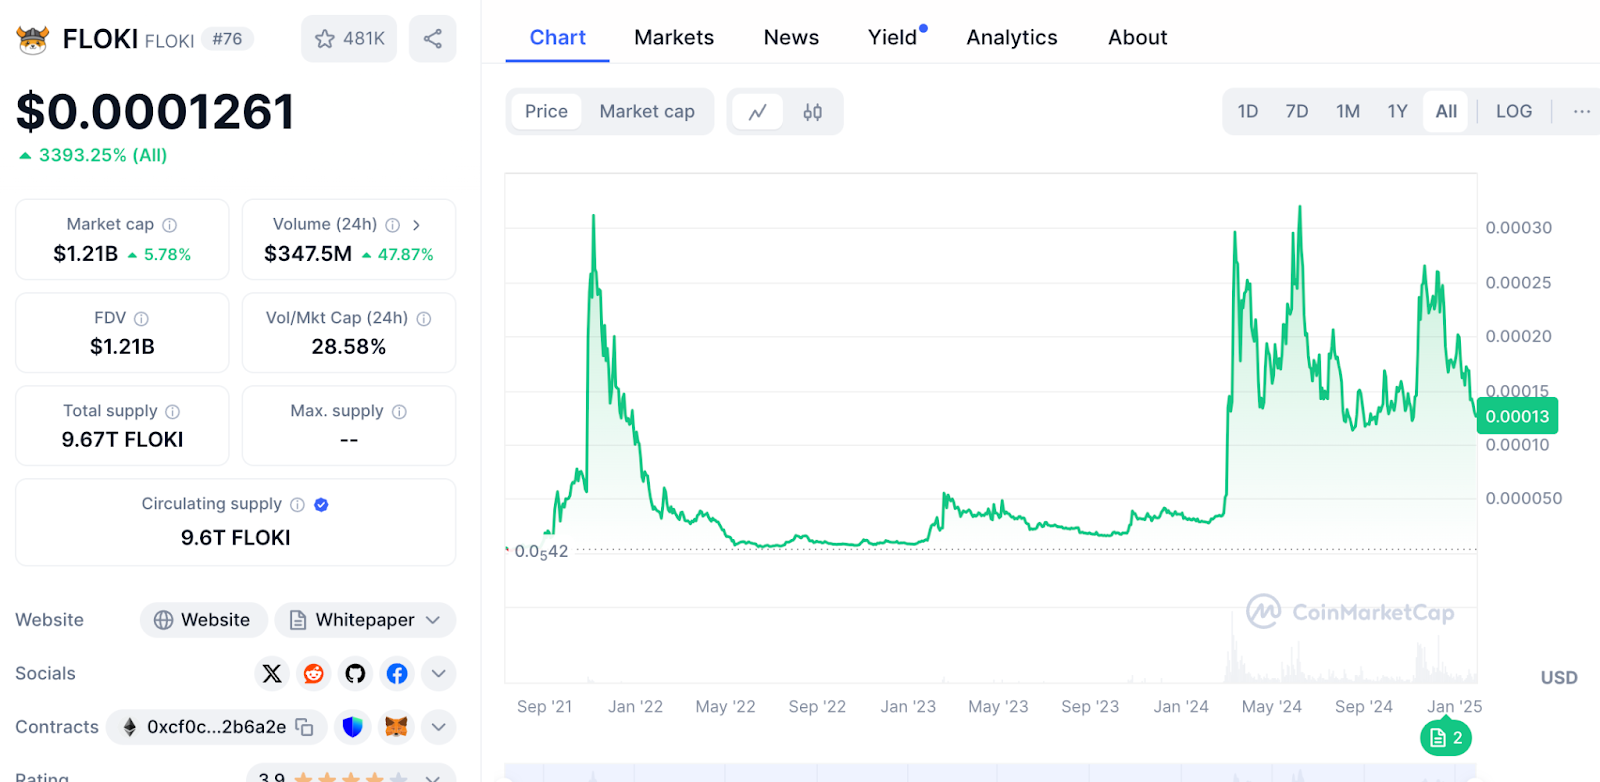Open the Chart tab
Screen dimensions: 1600x782
(x=557, y=37)
